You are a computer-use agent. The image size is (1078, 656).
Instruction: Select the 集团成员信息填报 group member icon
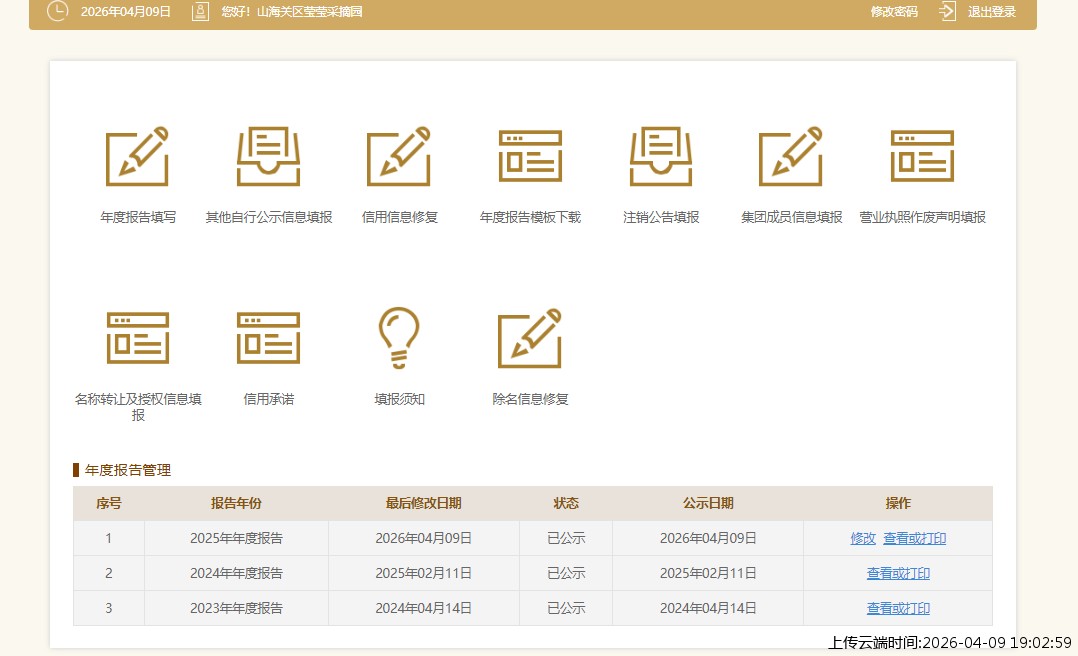click(791, 155)
